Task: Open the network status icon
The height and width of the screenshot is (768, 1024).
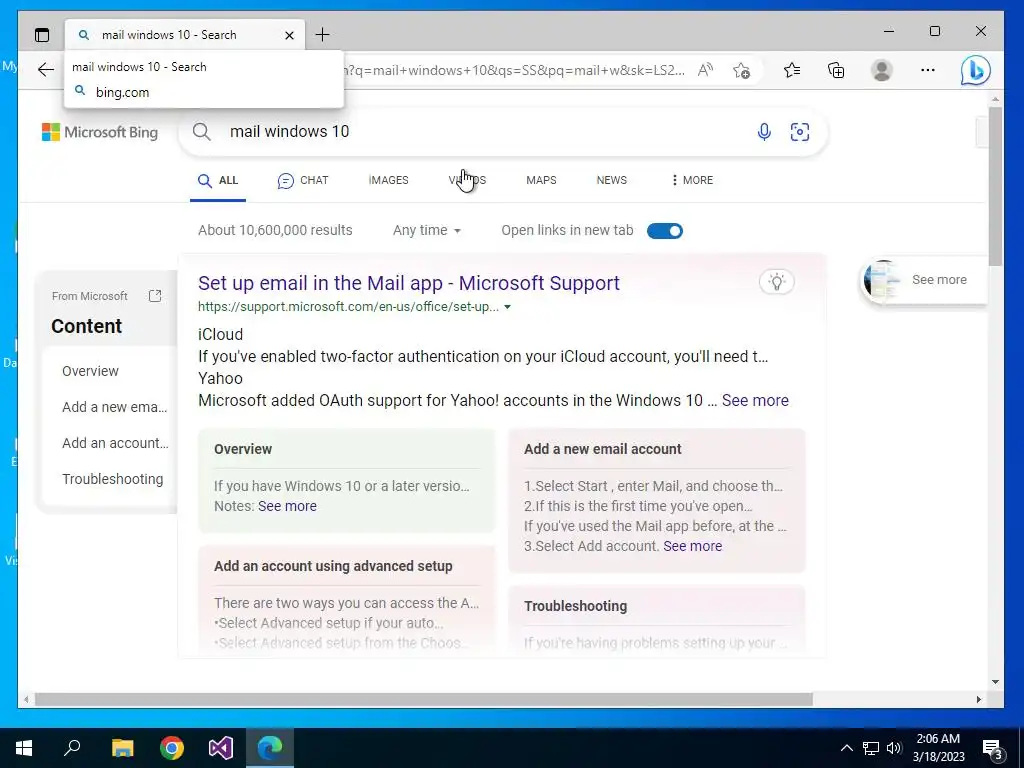Action: click(871, 748)
